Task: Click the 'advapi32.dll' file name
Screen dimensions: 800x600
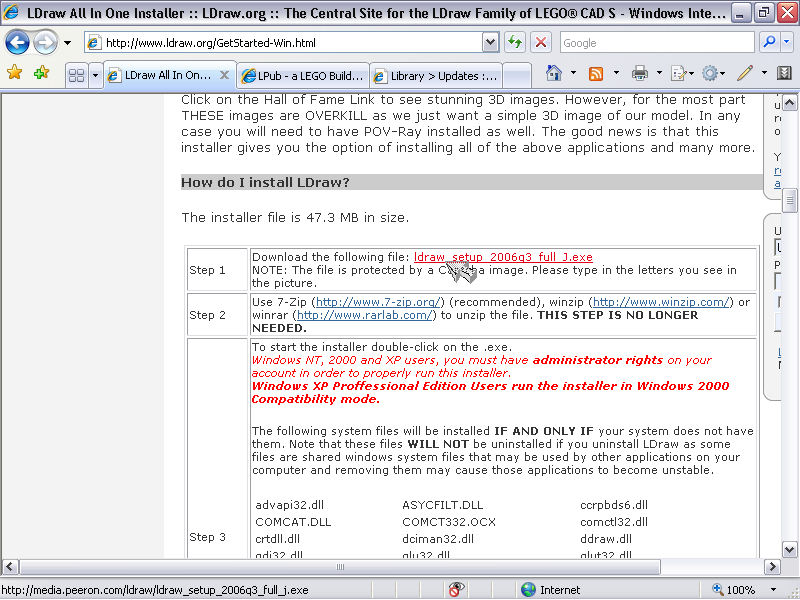Action: [289, 505]
